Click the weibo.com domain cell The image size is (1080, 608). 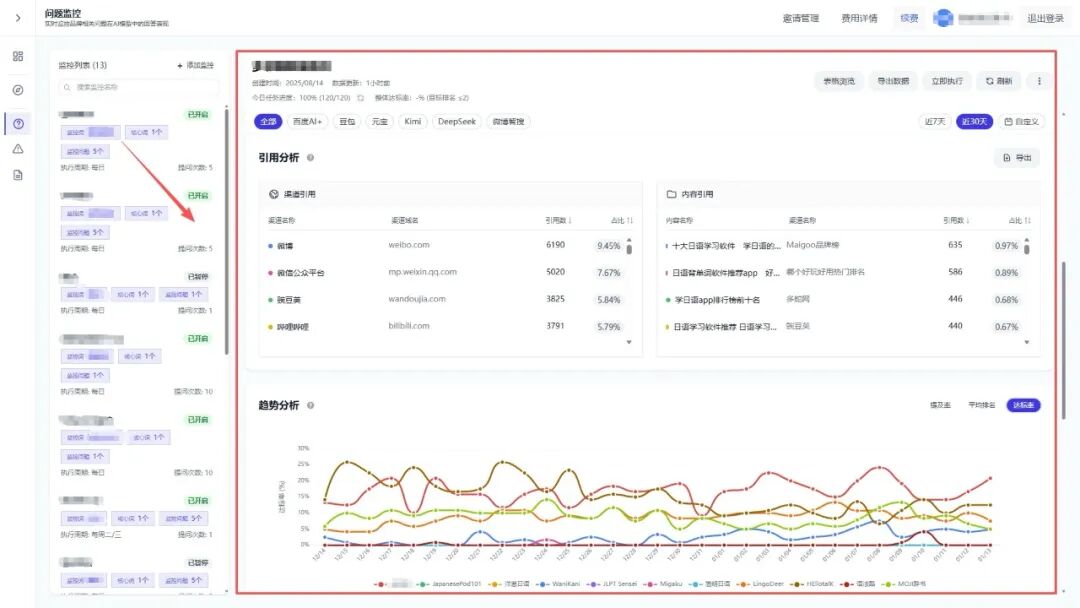point(408,245)
